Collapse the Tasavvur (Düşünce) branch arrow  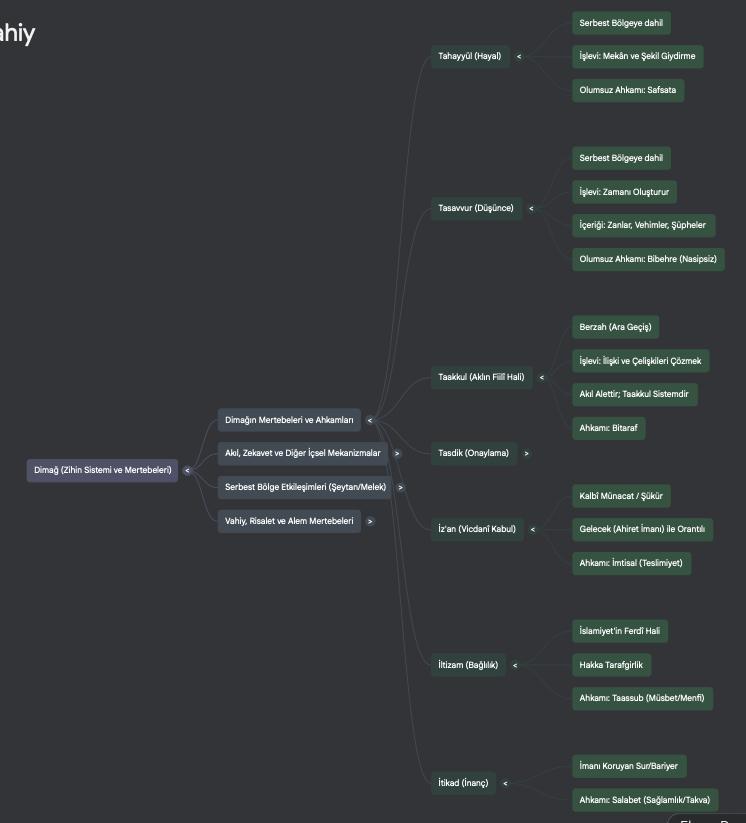531,209
